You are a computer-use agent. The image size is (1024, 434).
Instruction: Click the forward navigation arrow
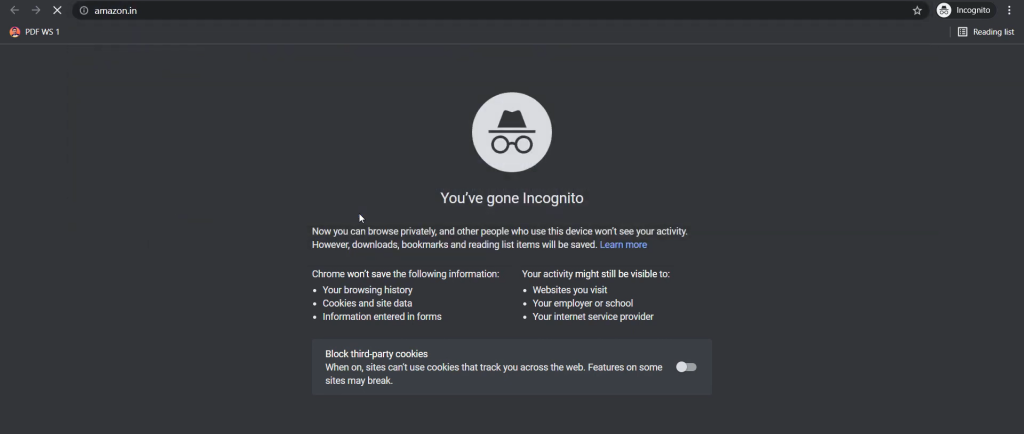tap(36, 10)
